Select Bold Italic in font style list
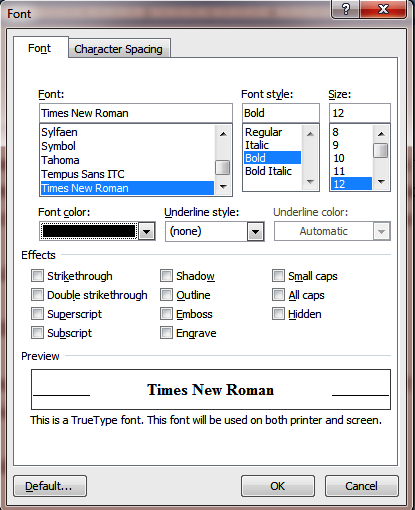This screenshot has height=510, width=415. click(x=268, y=171)
